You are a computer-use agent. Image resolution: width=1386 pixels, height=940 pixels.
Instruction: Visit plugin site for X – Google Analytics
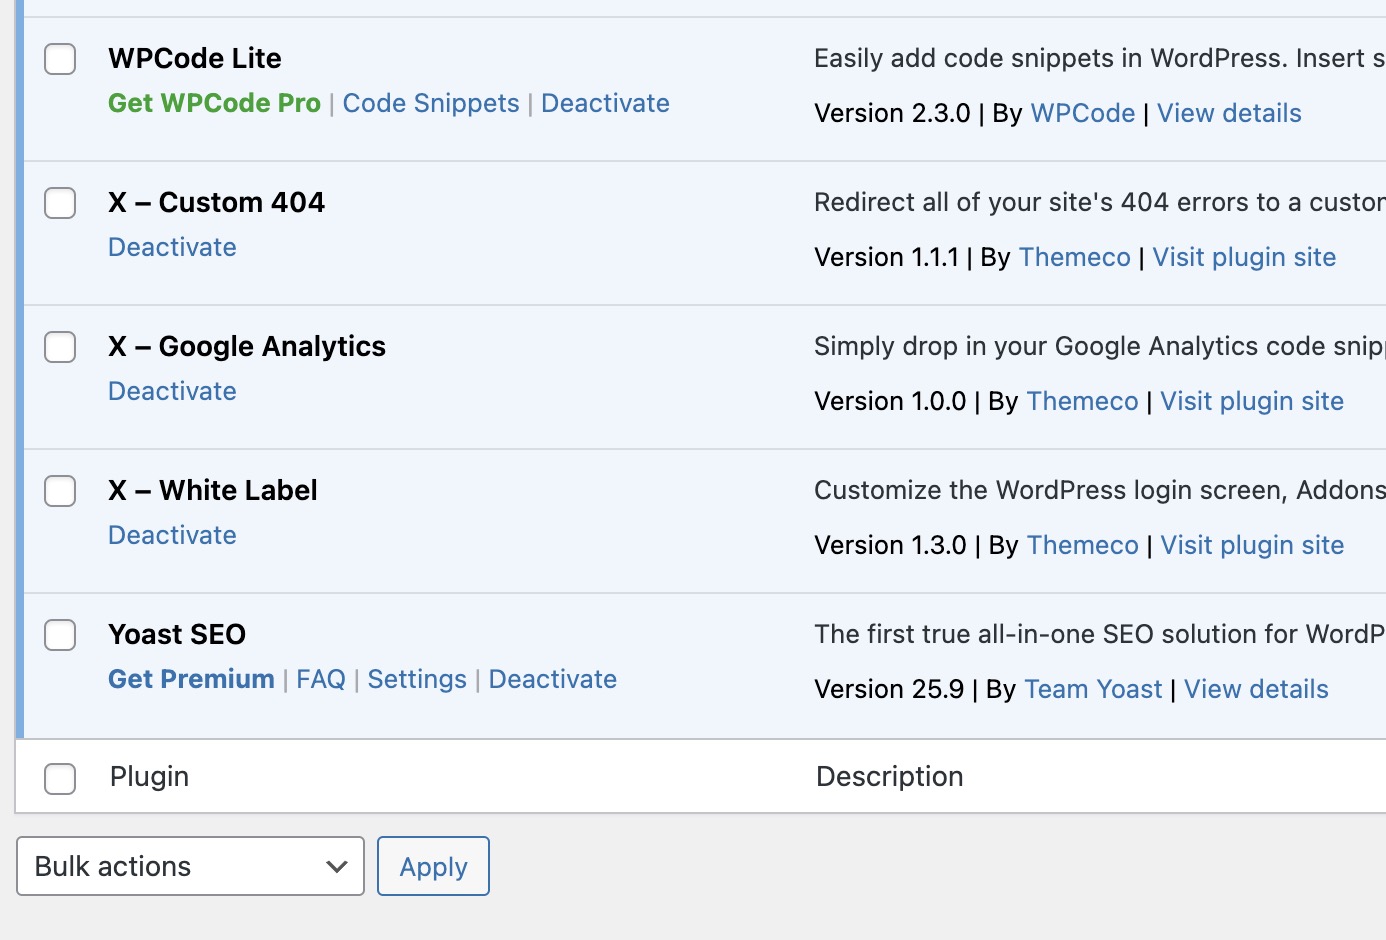tap(1252, 401)
